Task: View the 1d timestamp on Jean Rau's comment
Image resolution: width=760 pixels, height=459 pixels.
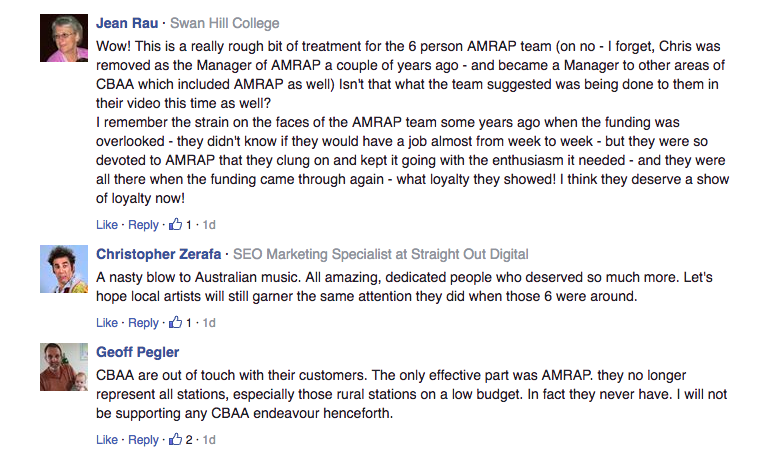Action: [209, 225]
